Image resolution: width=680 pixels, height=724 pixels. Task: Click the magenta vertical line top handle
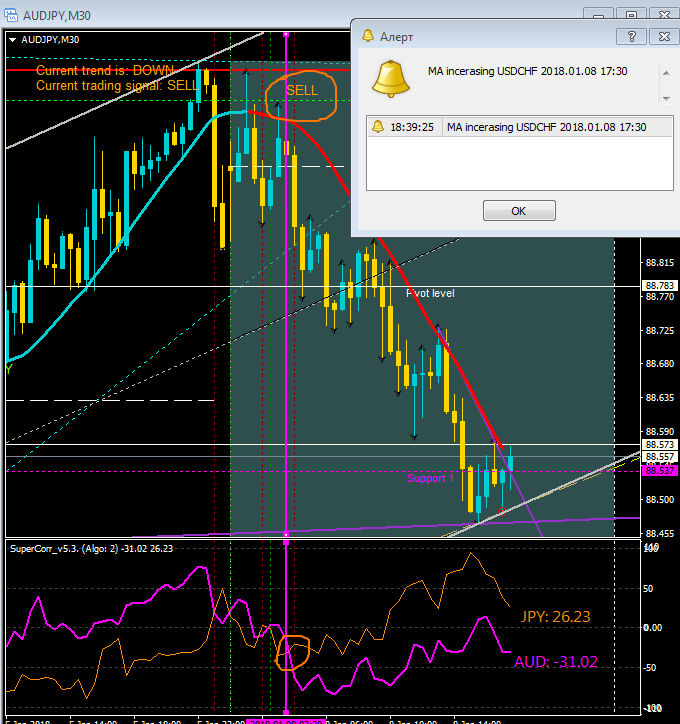[x=286, y=35]
